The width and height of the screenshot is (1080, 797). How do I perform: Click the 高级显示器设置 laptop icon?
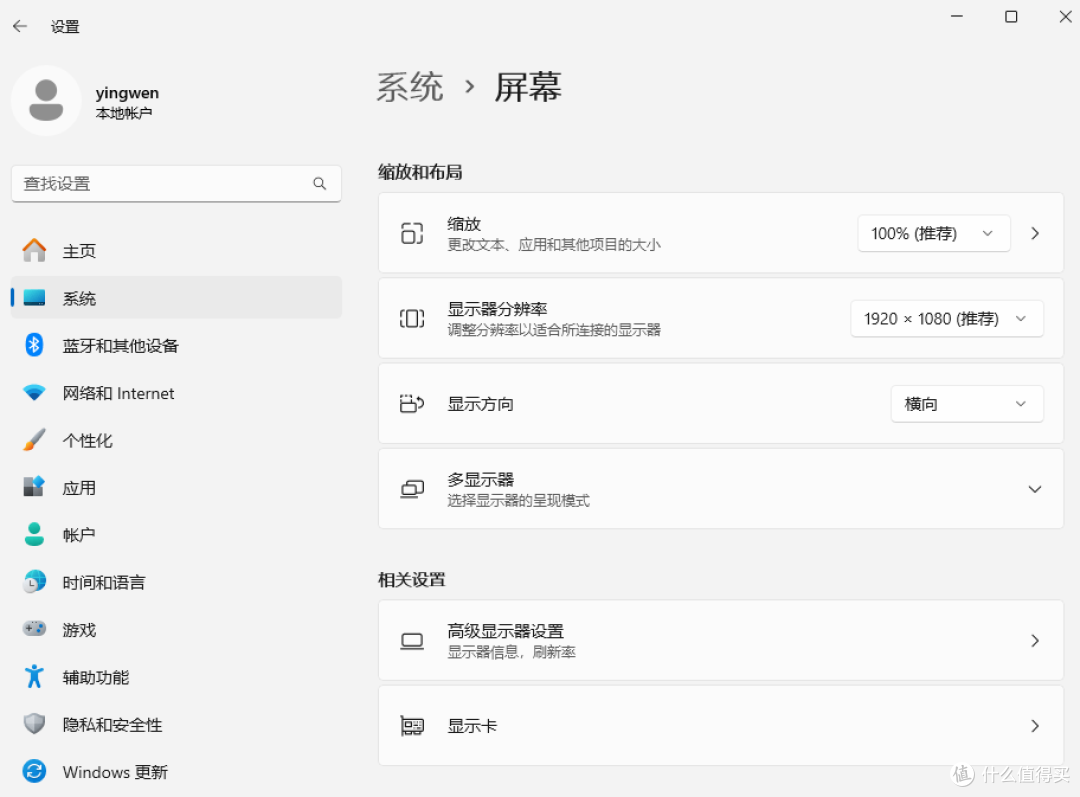coord(412,641)
